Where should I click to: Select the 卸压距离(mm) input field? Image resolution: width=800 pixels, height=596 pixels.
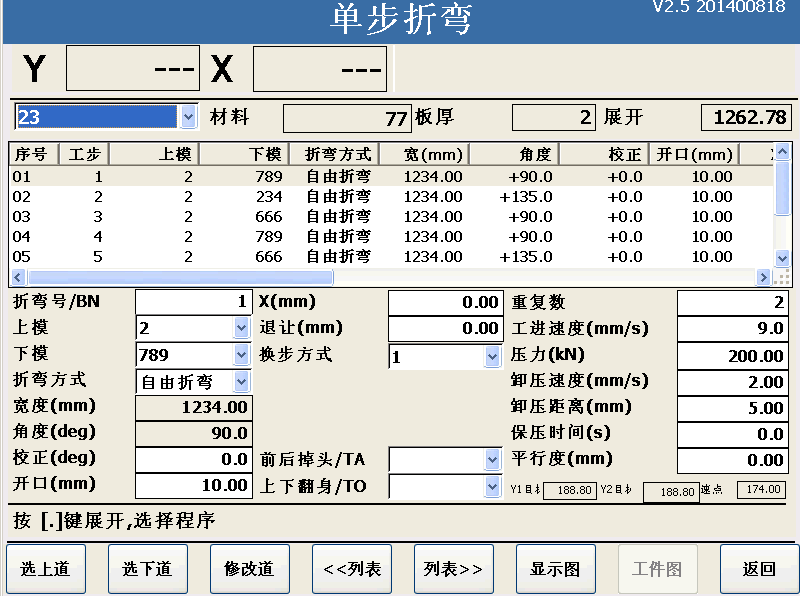733,408
